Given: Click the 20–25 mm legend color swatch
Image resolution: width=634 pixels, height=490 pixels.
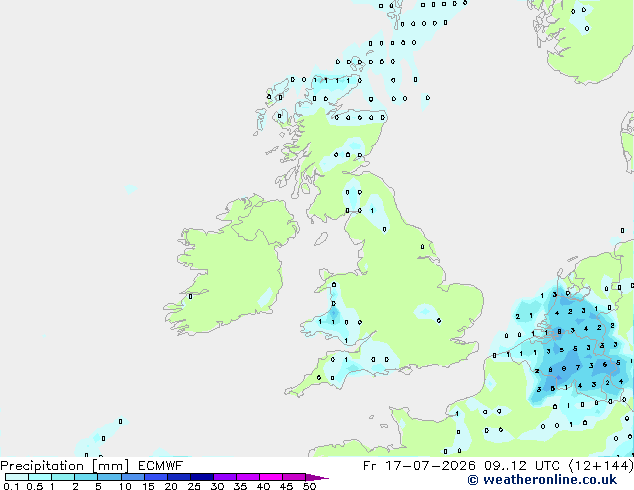Looking at the screenshot, I should (x=178, y=477).
